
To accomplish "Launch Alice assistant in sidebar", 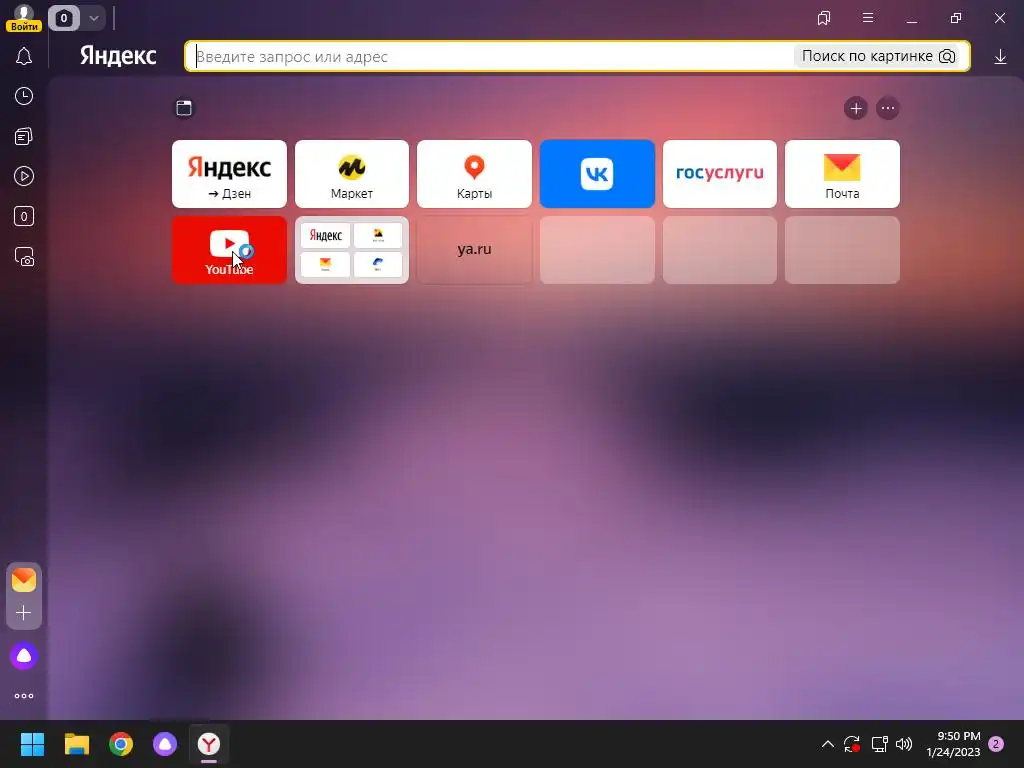I will (x=24, y=656).
